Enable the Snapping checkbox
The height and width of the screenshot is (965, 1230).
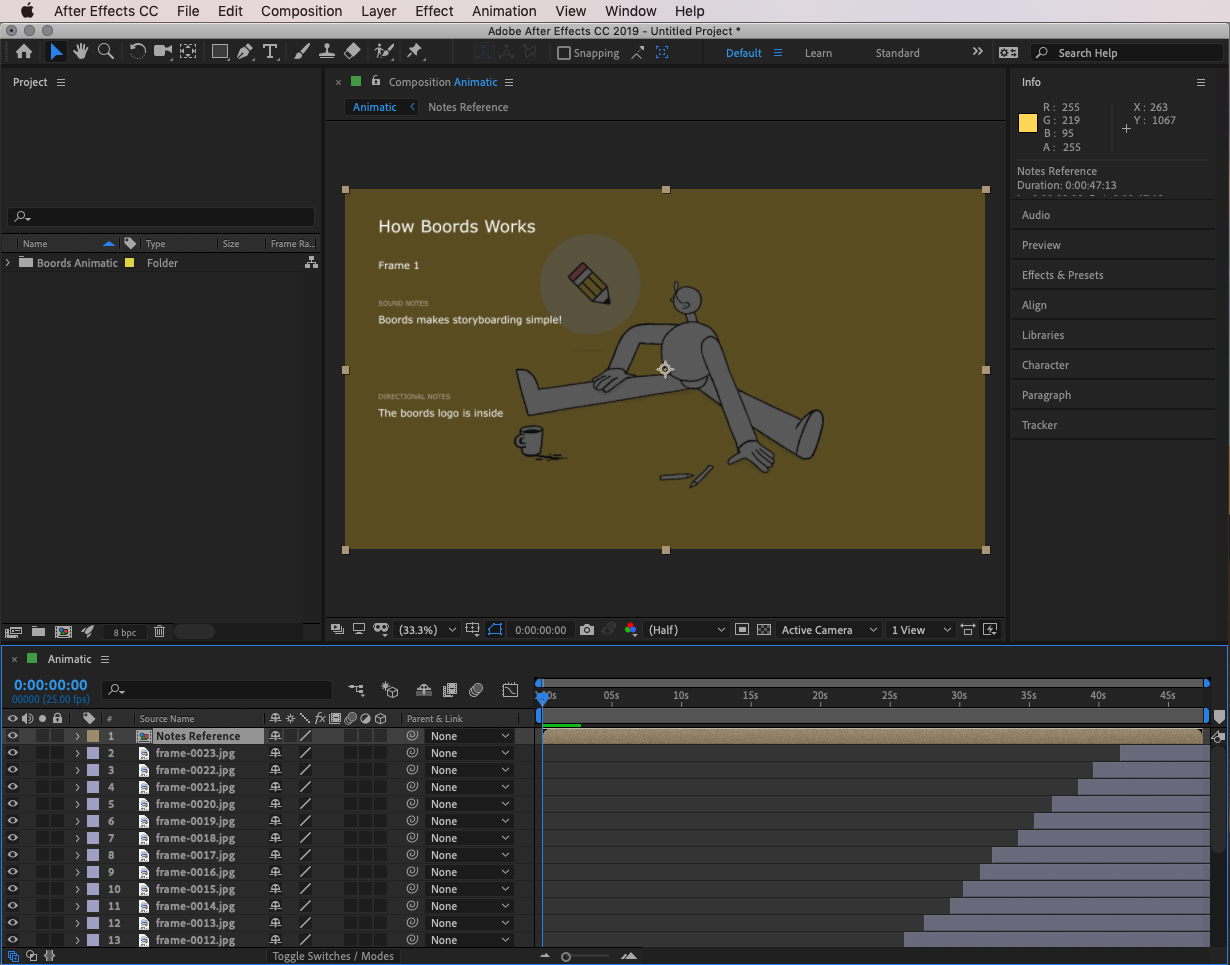click(x=564, y=53)
